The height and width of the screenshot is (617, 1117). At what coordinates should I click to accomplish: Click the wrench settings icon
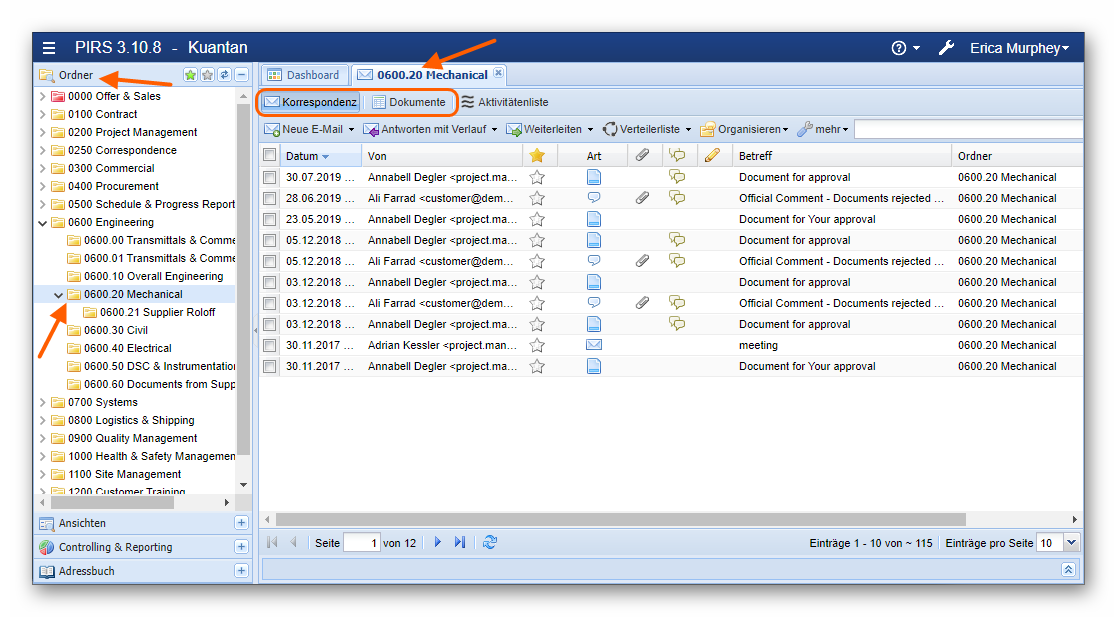(x=946, y=48)
